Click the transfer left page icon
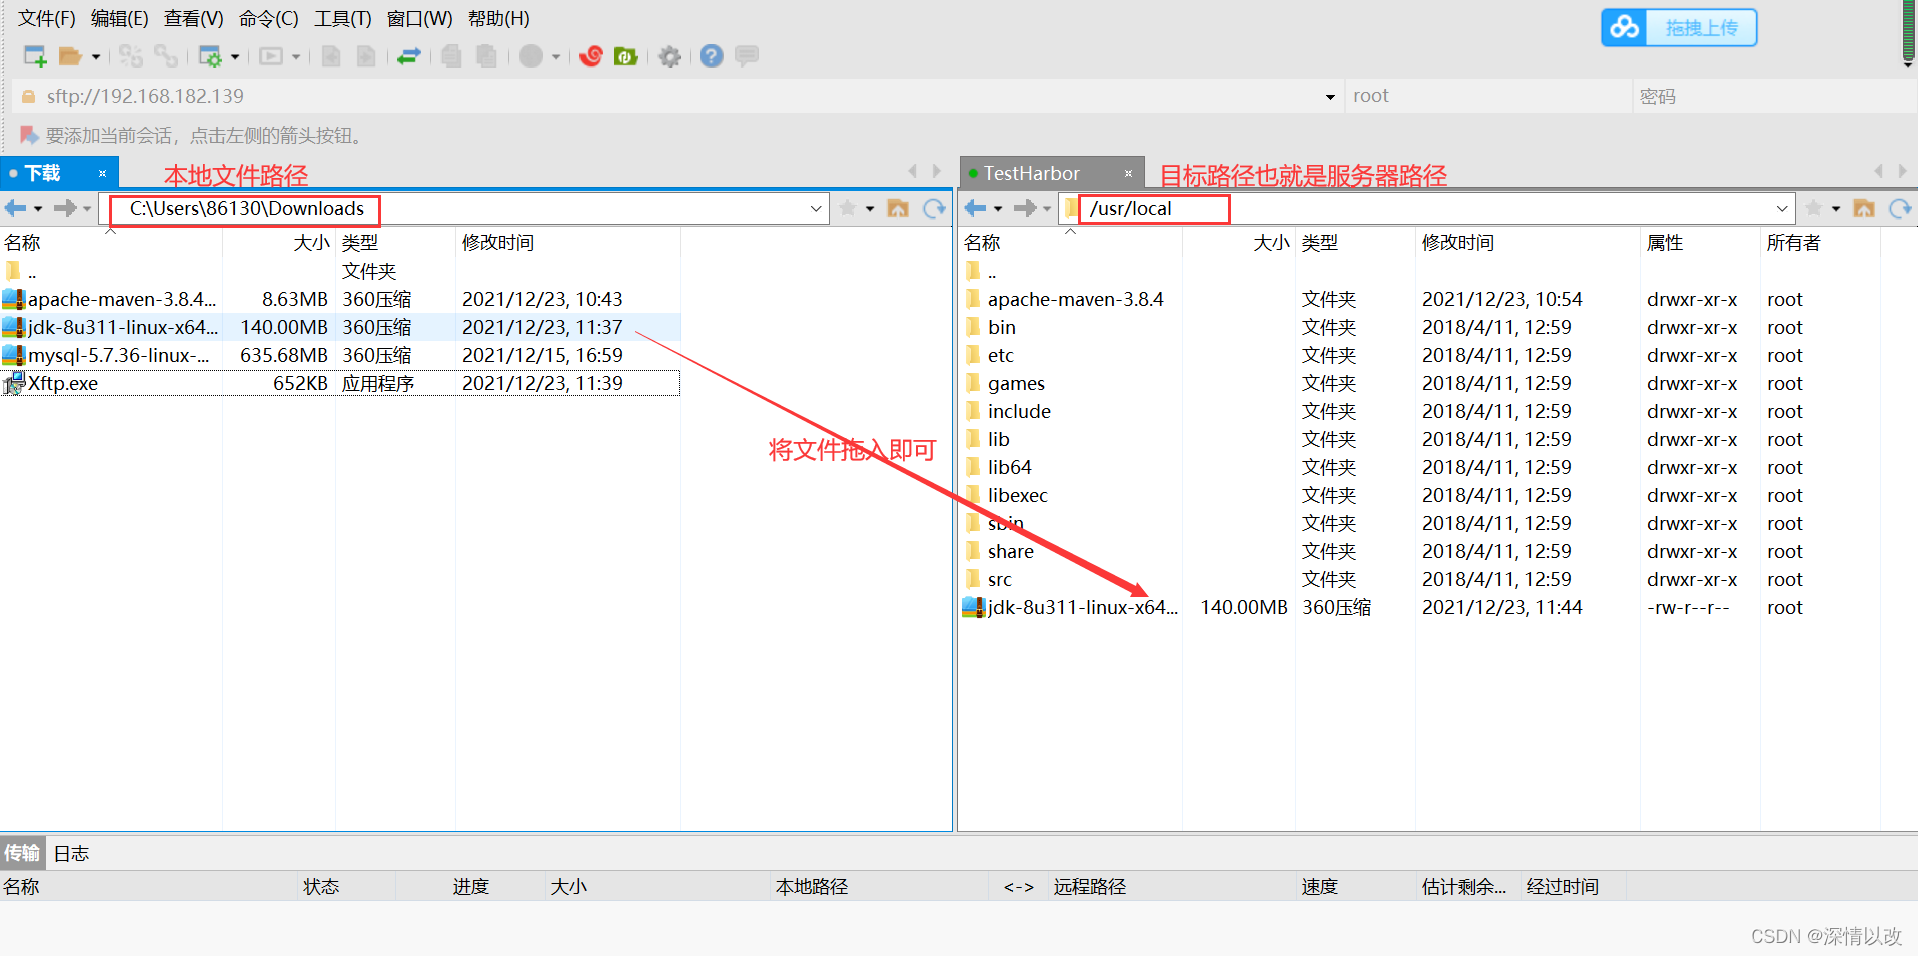 coord(331,56)
